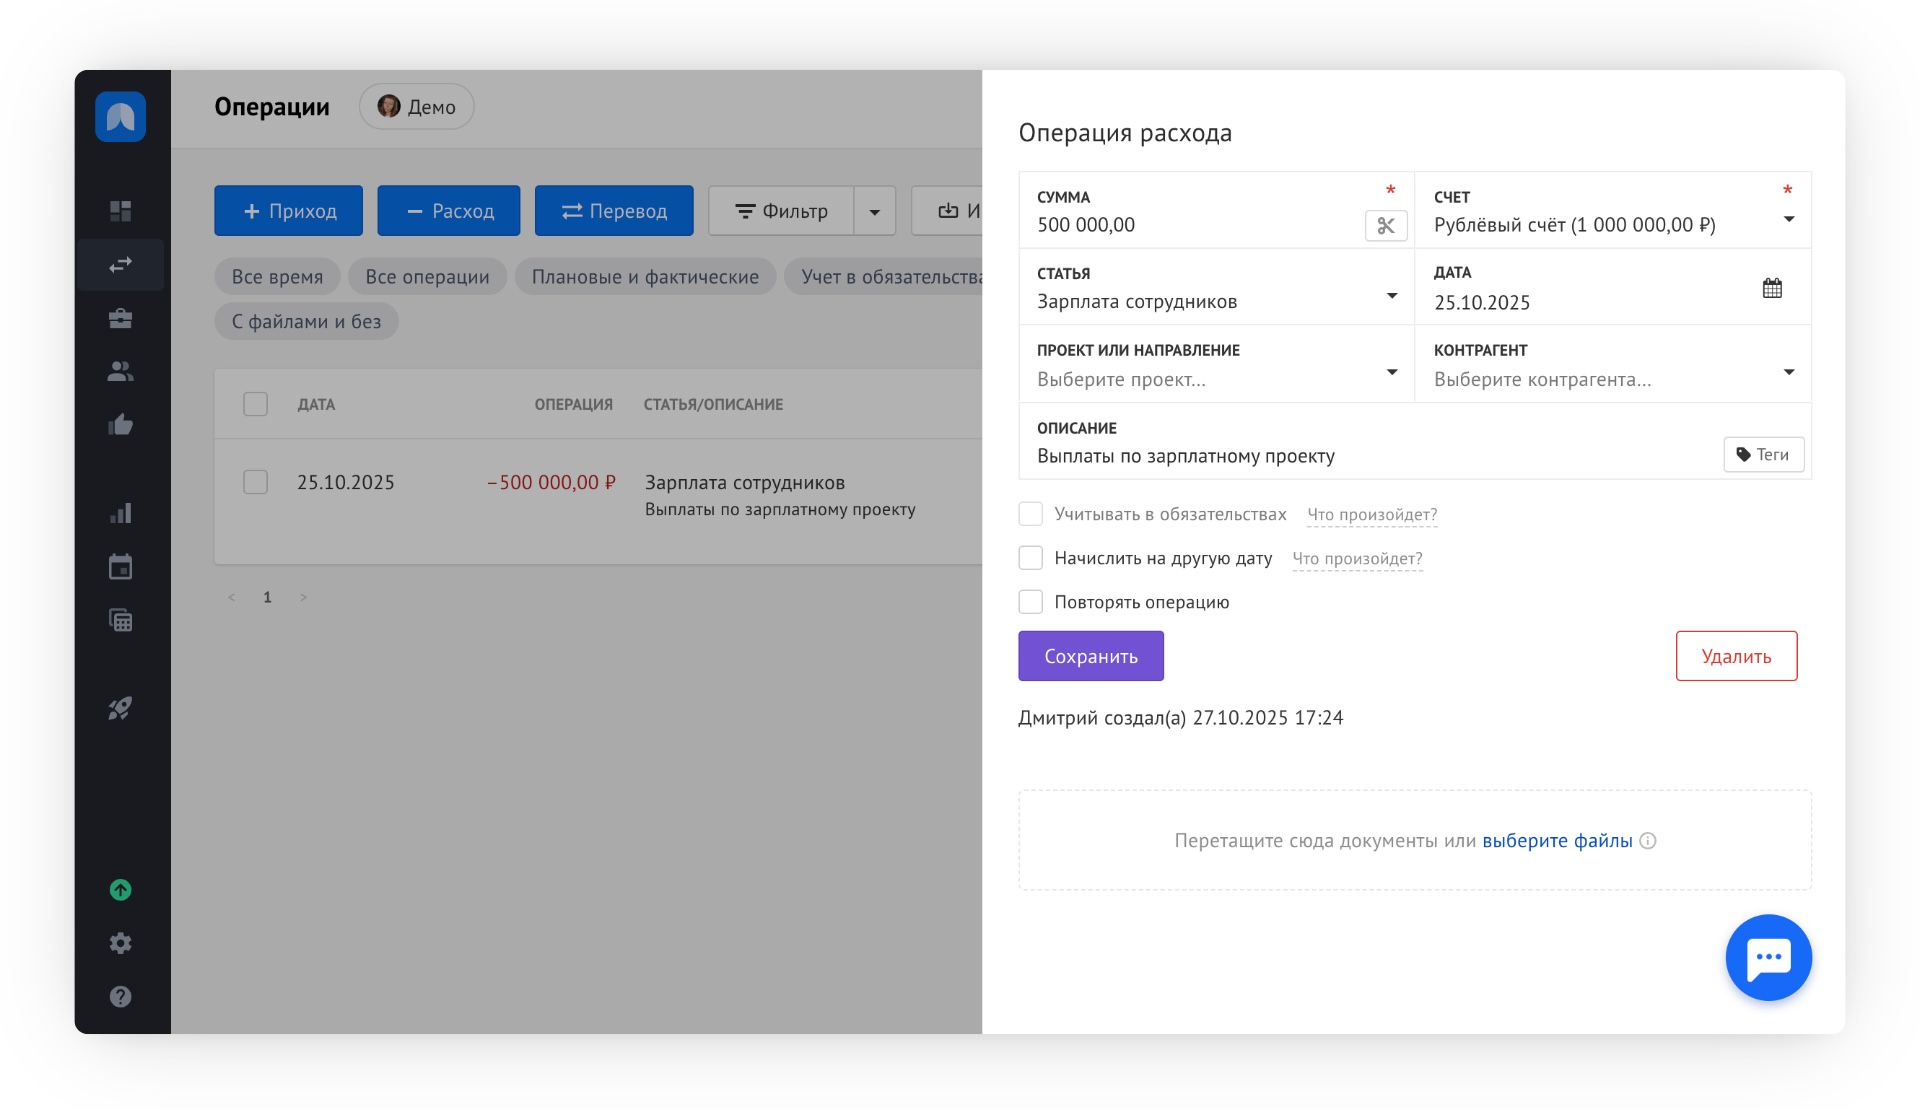This screenshot has height=1110, width=1920.
Task: Open the contacts people icon in sidebar
Action: click(120, 371)
